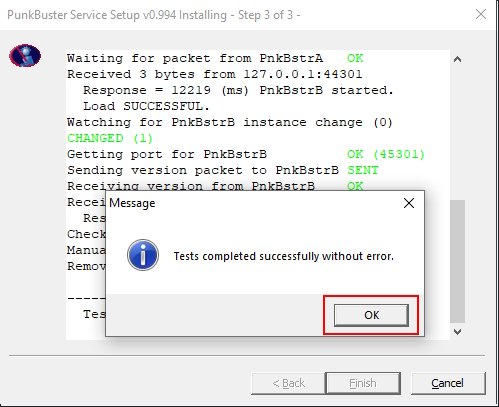Click the scrollbar track above the thumb
499x407 pixels.
point(458,133)
